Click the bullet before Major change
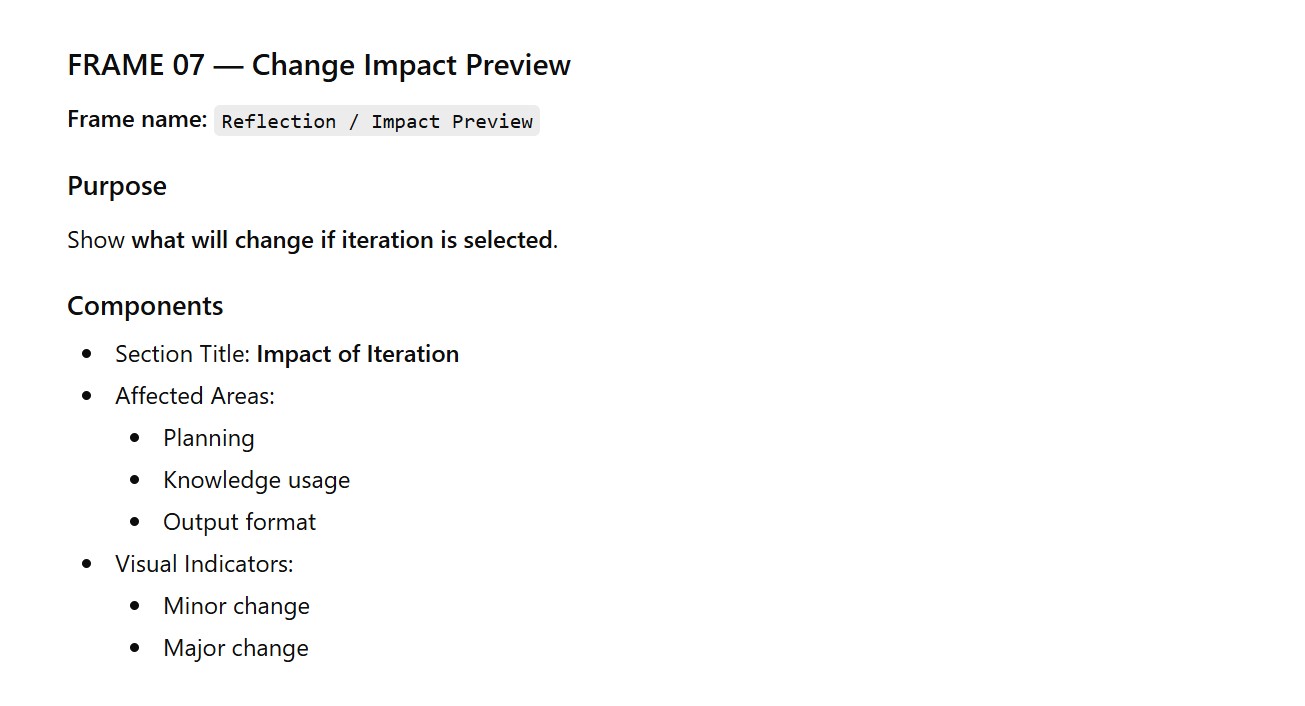The width and height of the screenshot is (1305, 706). click(x=136, y=648)
